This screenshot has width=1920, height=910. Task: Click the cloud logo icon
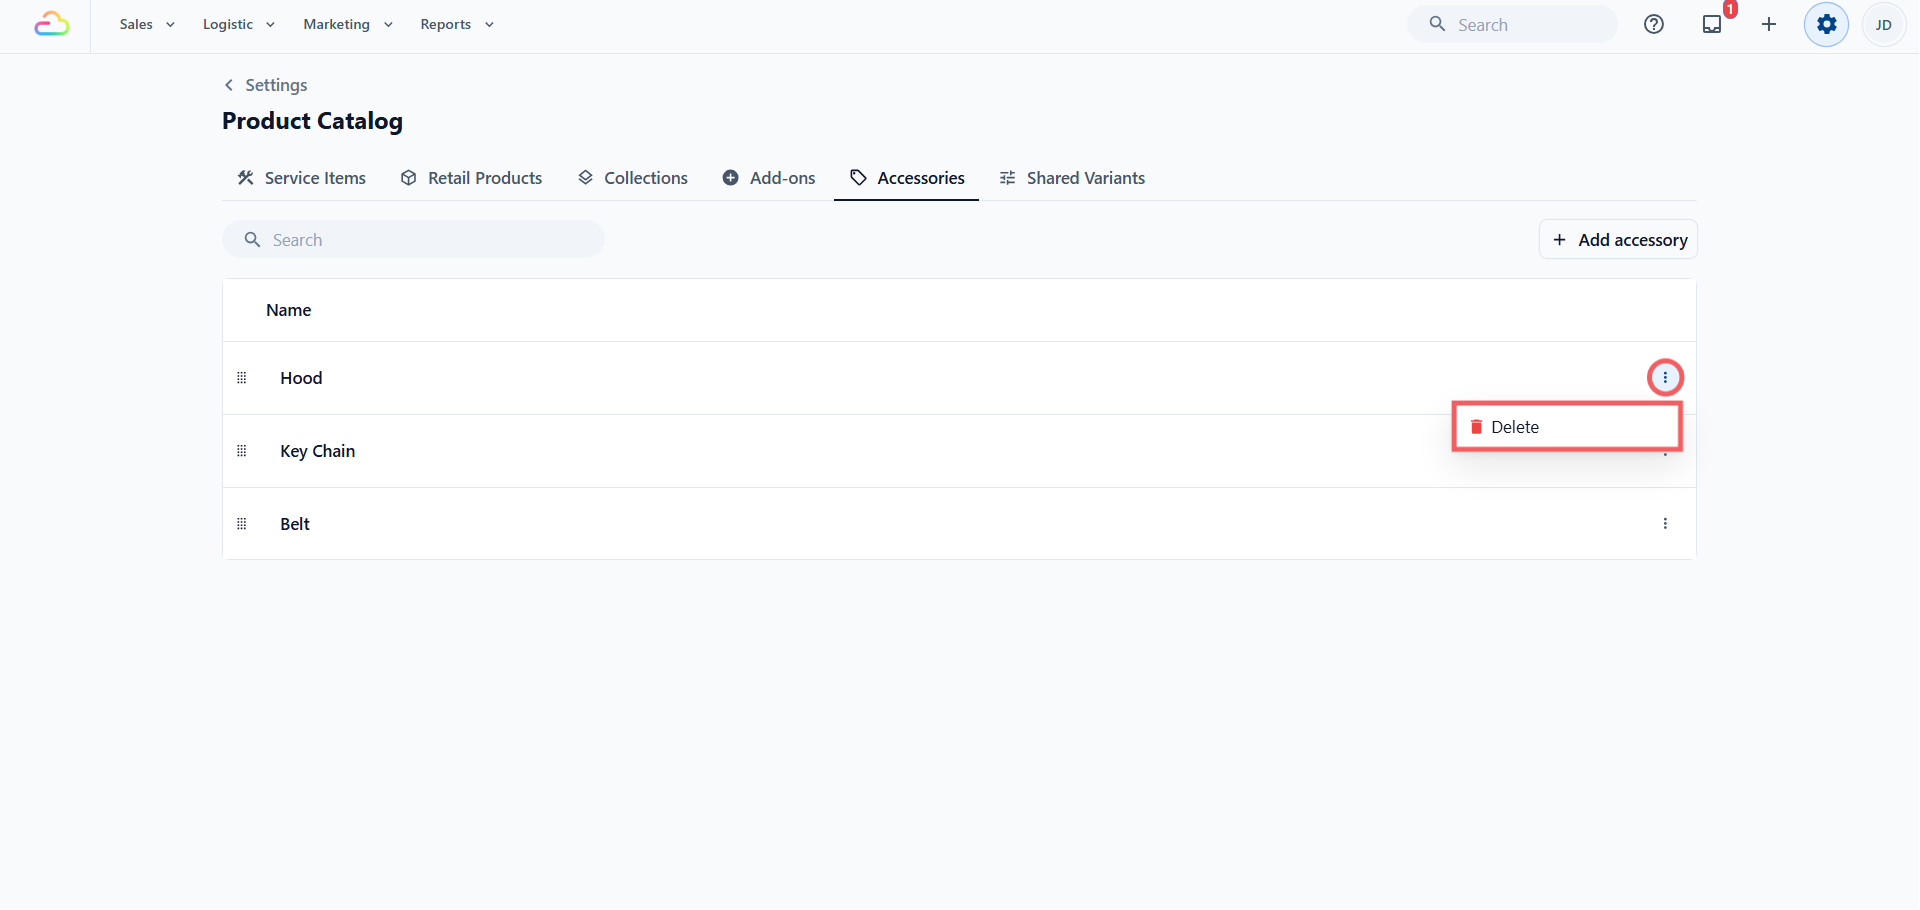[x=51, y=24]
